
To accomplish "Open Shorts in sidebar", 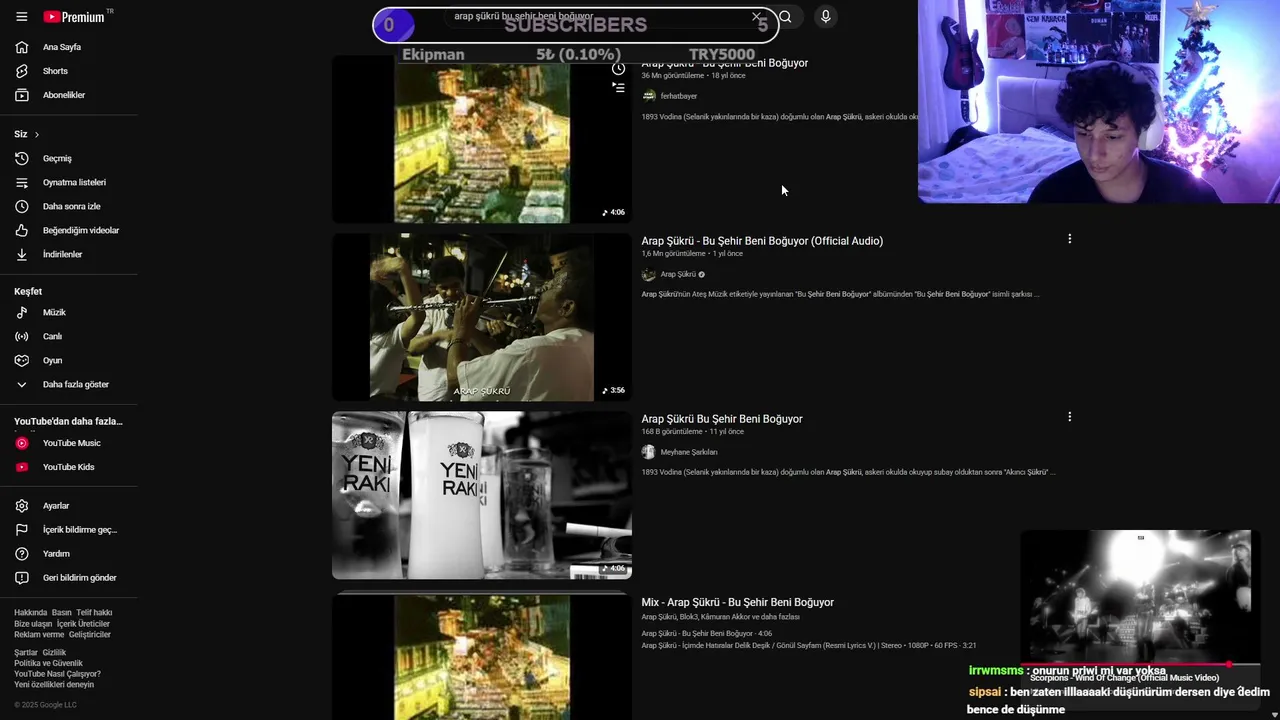I will [55, 71].
